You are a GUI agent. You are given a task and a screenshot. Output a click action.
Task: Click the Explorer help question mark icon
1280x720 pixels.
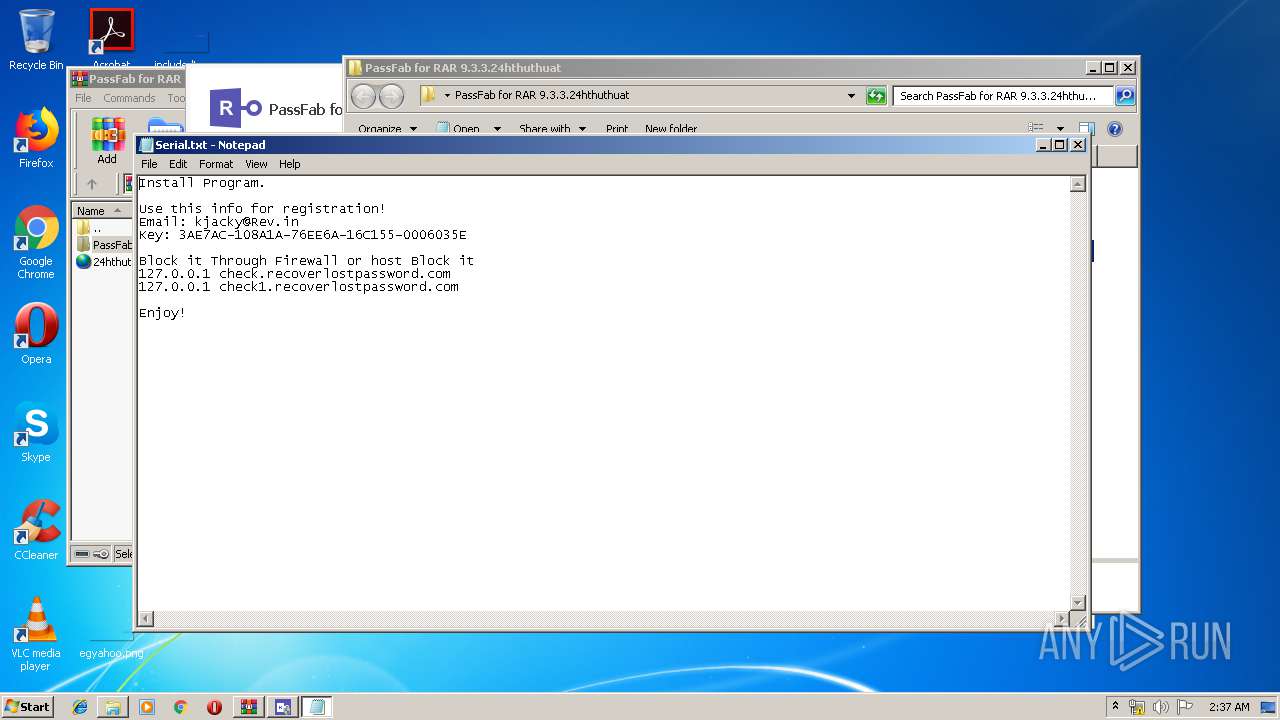tap(1115, 129)
